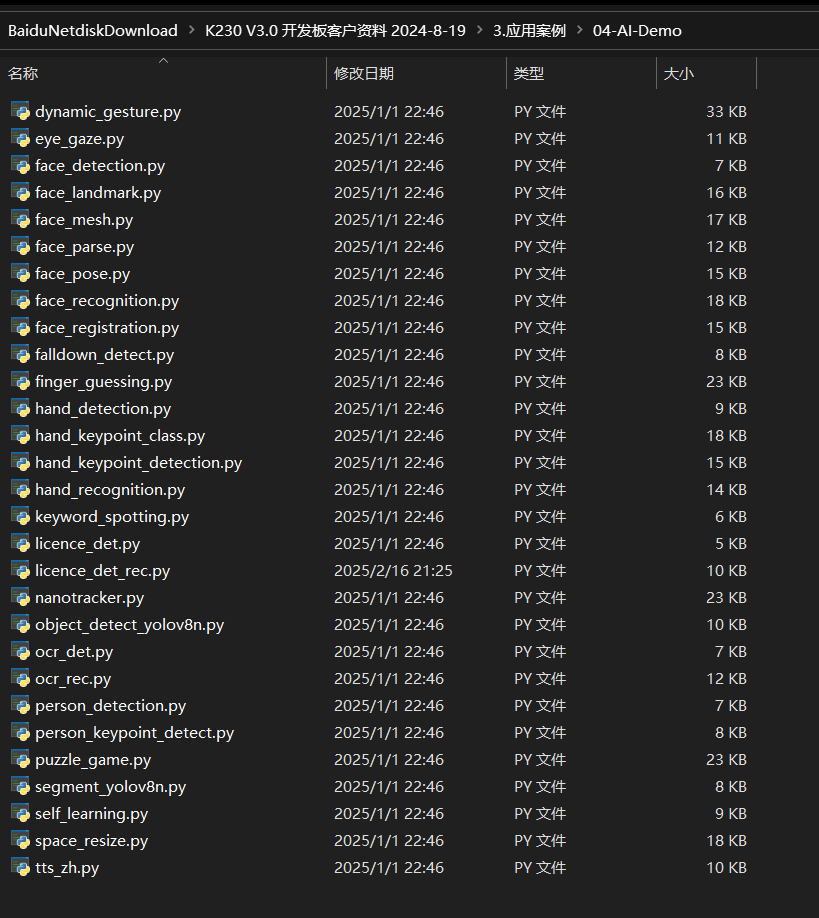Select the nanotracker.py file icon
The width and height of the screenshot is (819, 918).
point(20,597)
